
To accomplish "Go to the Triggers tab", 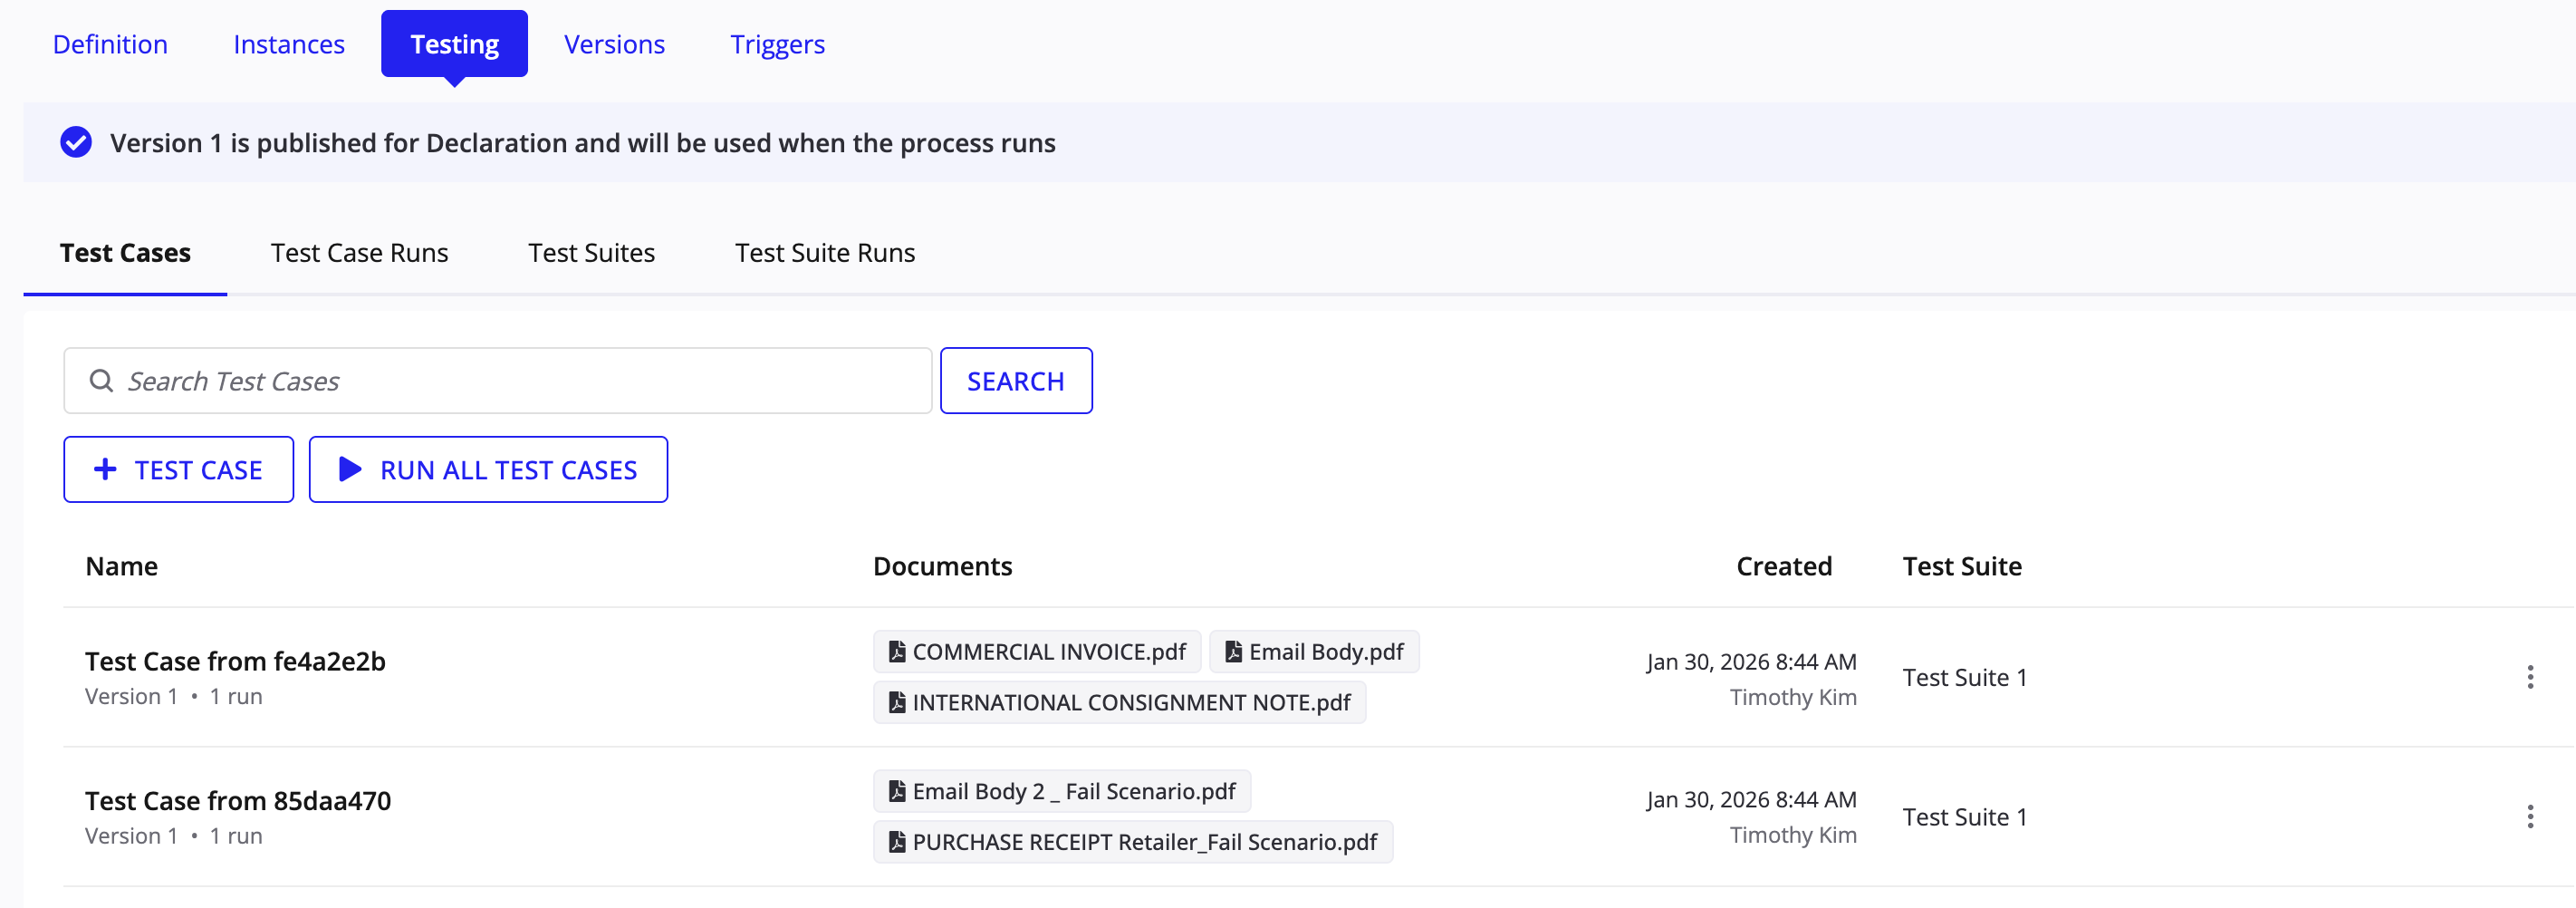I will coord(777,44).
